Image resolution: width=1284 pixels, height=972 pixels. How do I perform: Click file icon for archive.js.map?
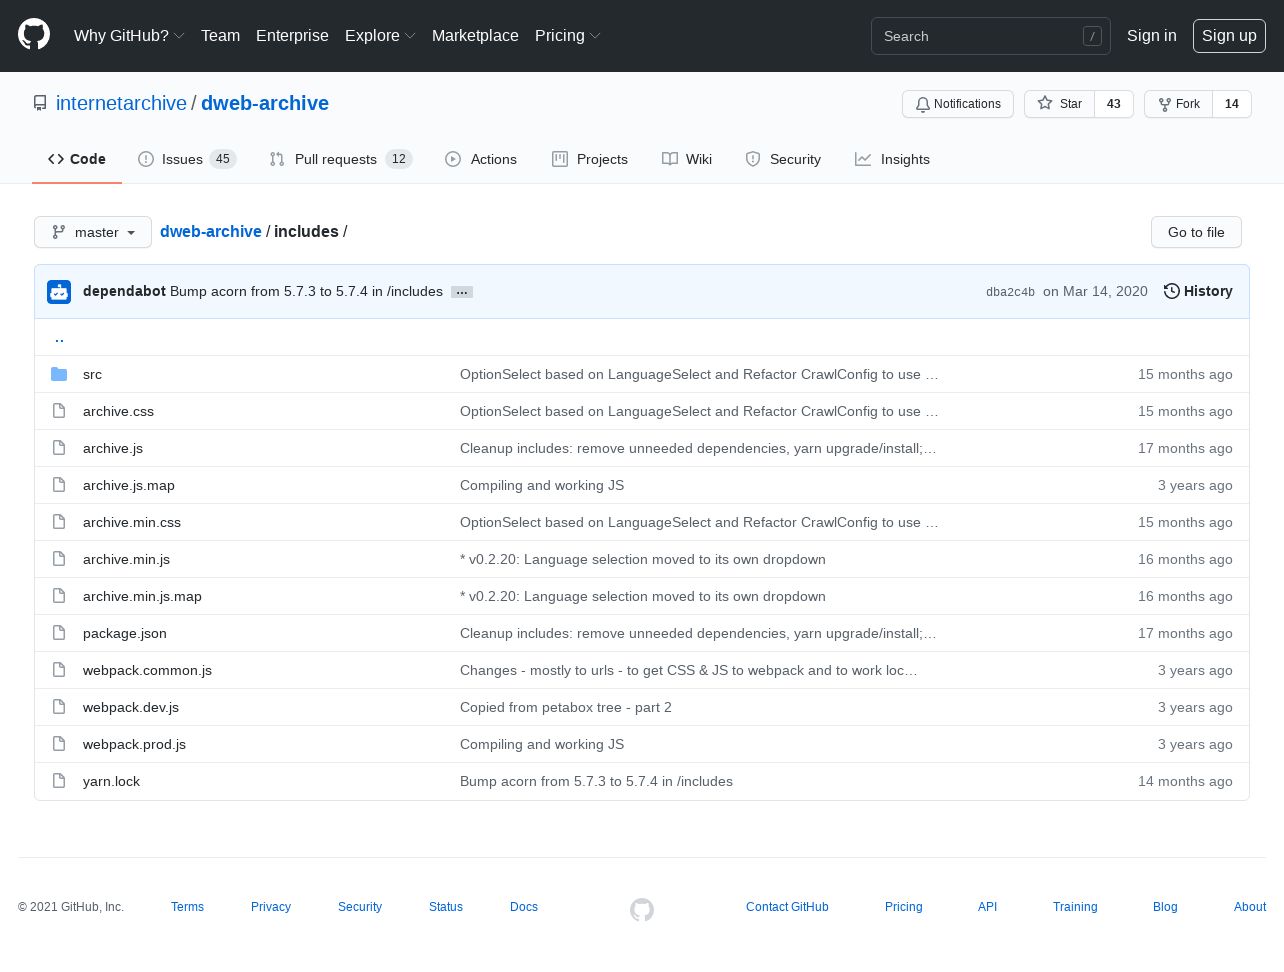pos(59,485)
